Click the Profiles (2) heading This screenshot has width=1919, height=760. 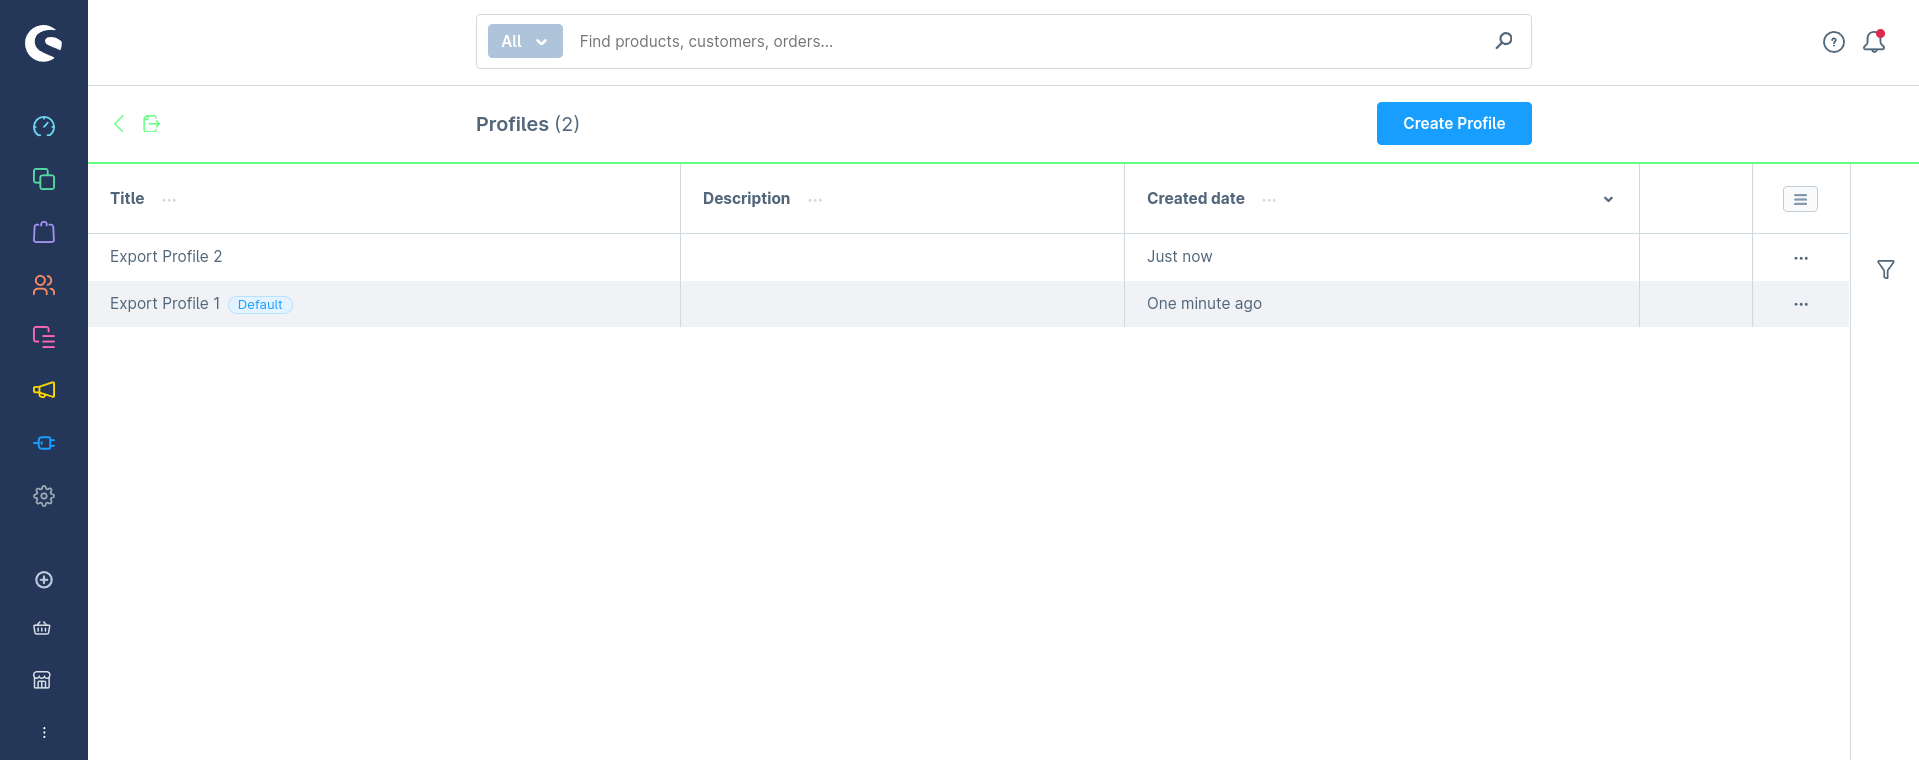point(528,124)
